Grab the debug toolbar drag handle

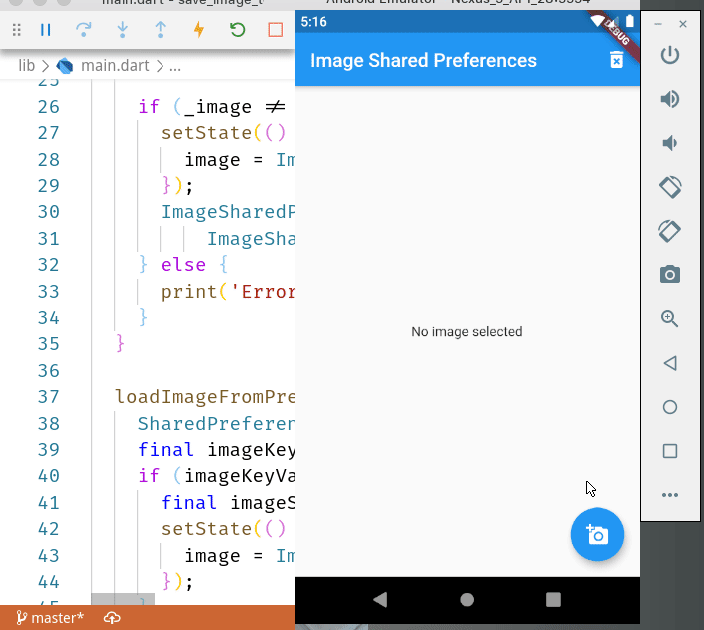(17, 30)
